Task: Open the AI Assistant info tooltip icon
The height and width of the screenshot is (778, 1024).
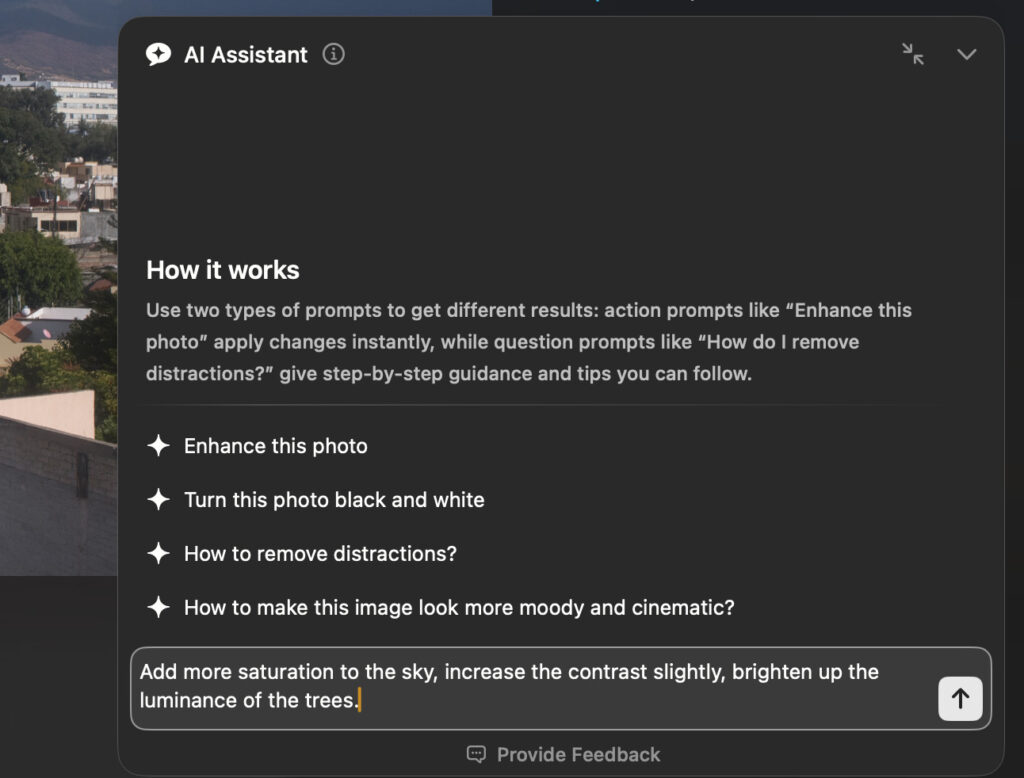Action: pos(334,55)
